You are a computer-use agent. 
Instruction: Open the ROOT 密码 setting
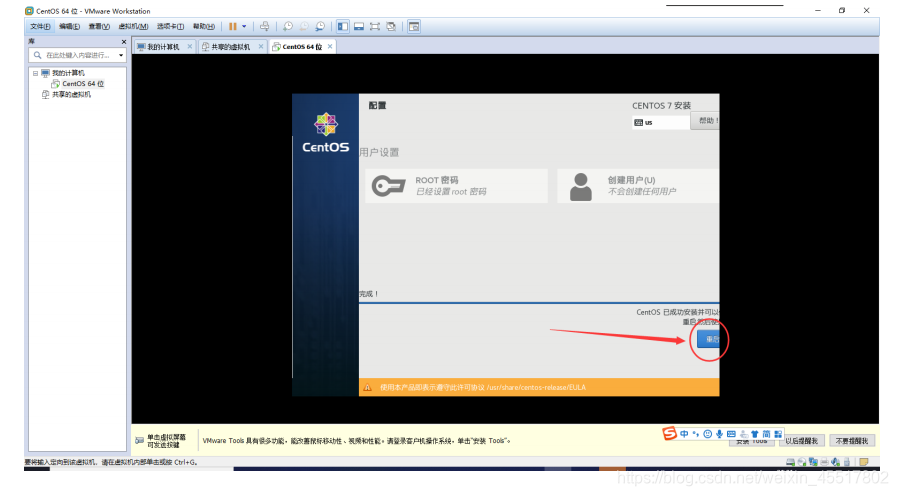tap(456, 186)
